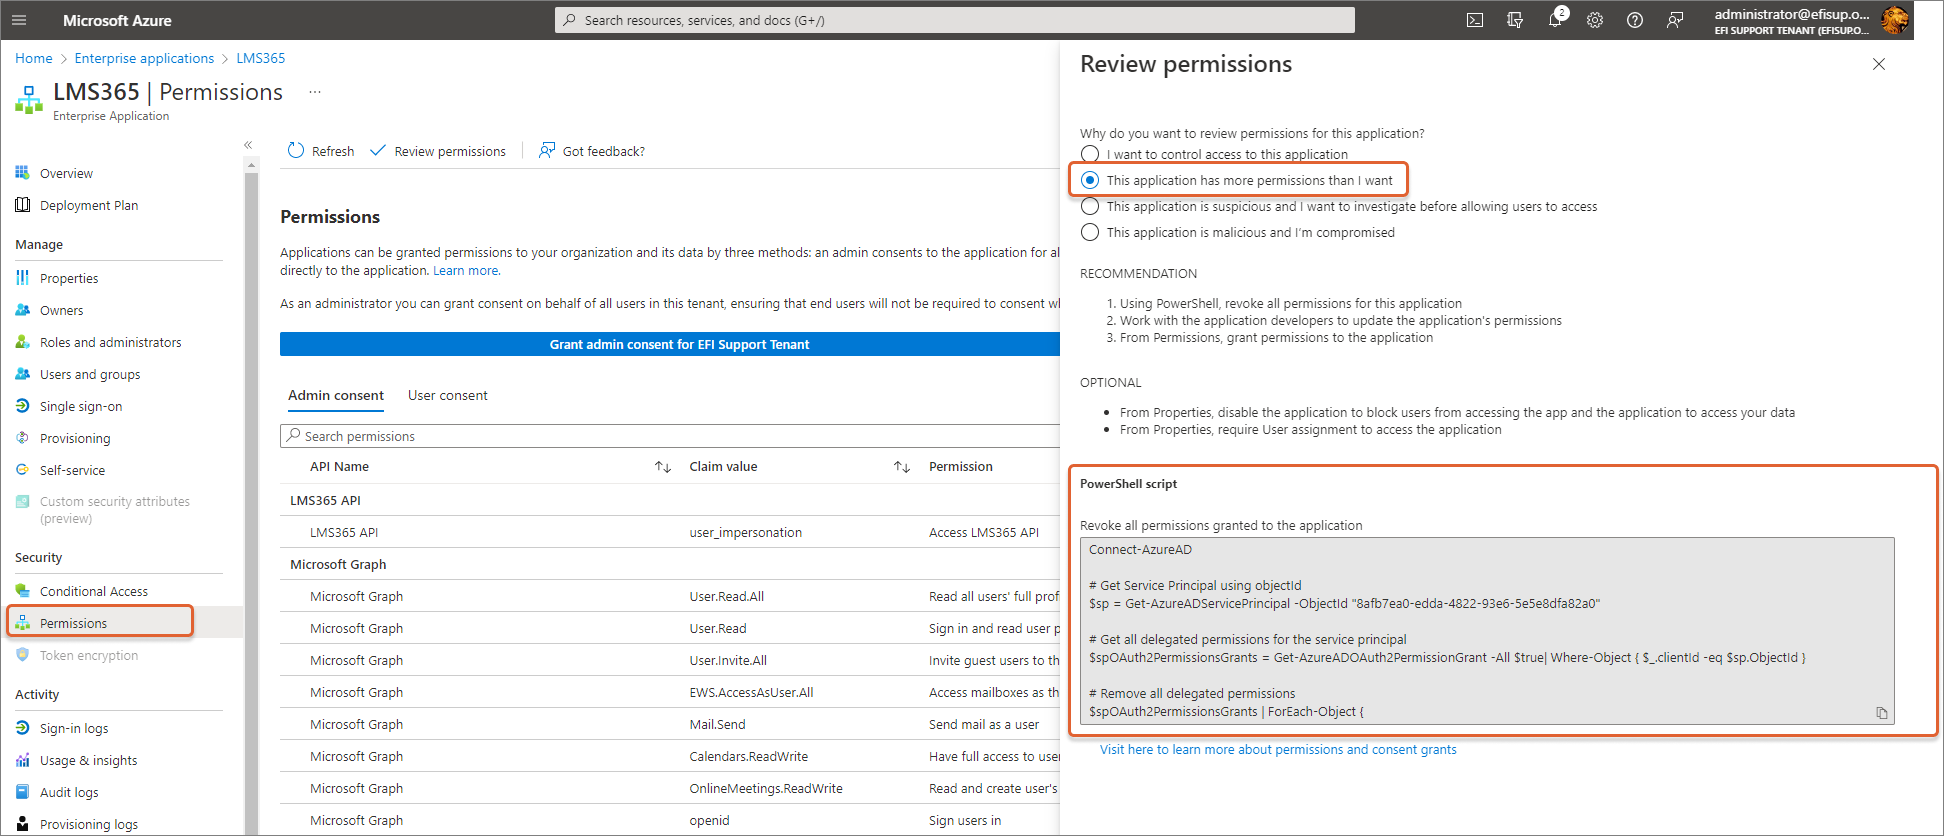Sort by Claim value column arrows
This screenshot has width=1944, height=836.
(901, 467)
